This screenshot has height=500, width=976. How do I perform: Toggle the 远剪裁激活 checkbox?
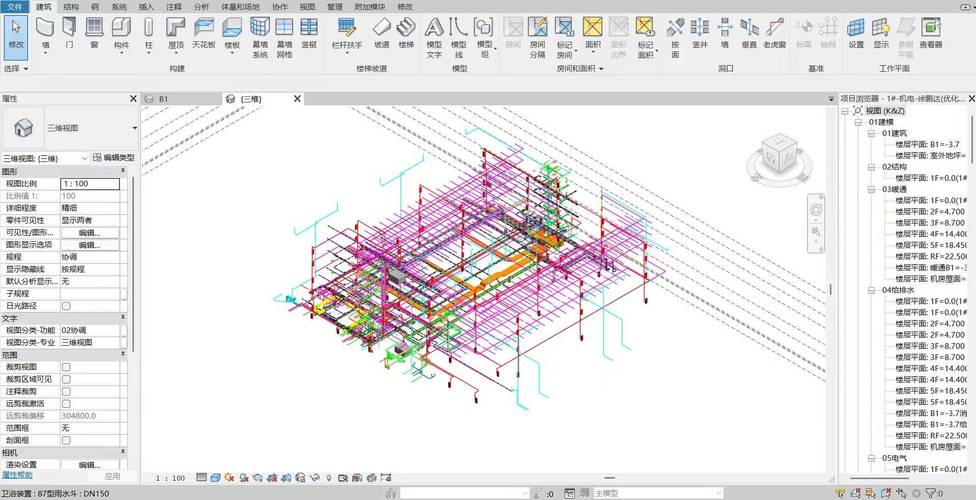coord(66,403)
